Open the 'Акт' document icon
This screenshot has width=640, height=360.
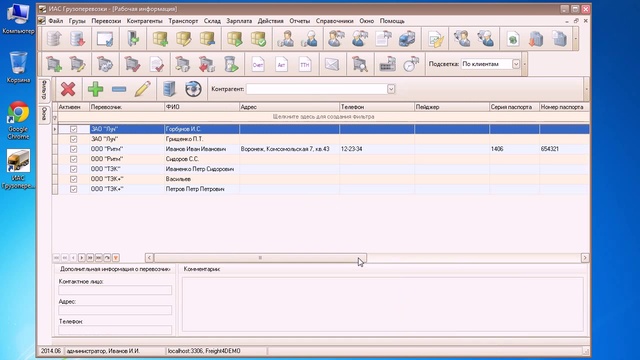pyautogui.click(x=281, y=64)
